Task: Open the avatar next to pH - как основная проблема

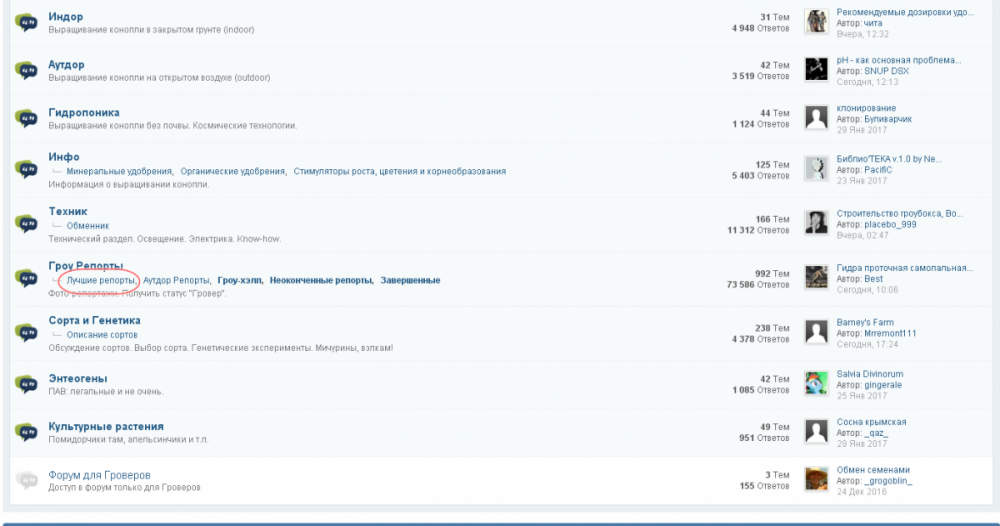Action: pyautogui.click(x=816, y=69)
